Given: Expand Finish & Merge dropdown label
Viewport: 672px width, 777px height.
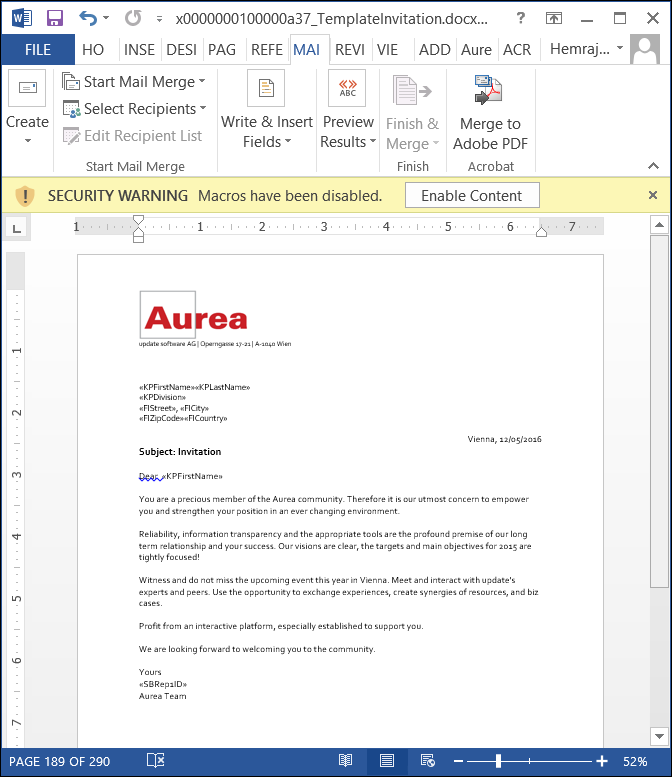Looking at the screenshot, I should click(x=412, y=134).
